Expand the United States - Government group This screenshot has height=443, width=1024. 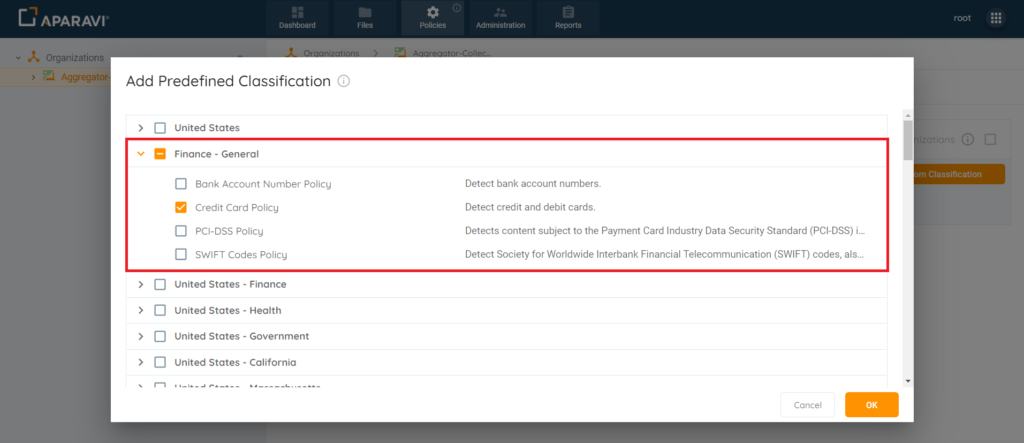(x=140, y=336)
